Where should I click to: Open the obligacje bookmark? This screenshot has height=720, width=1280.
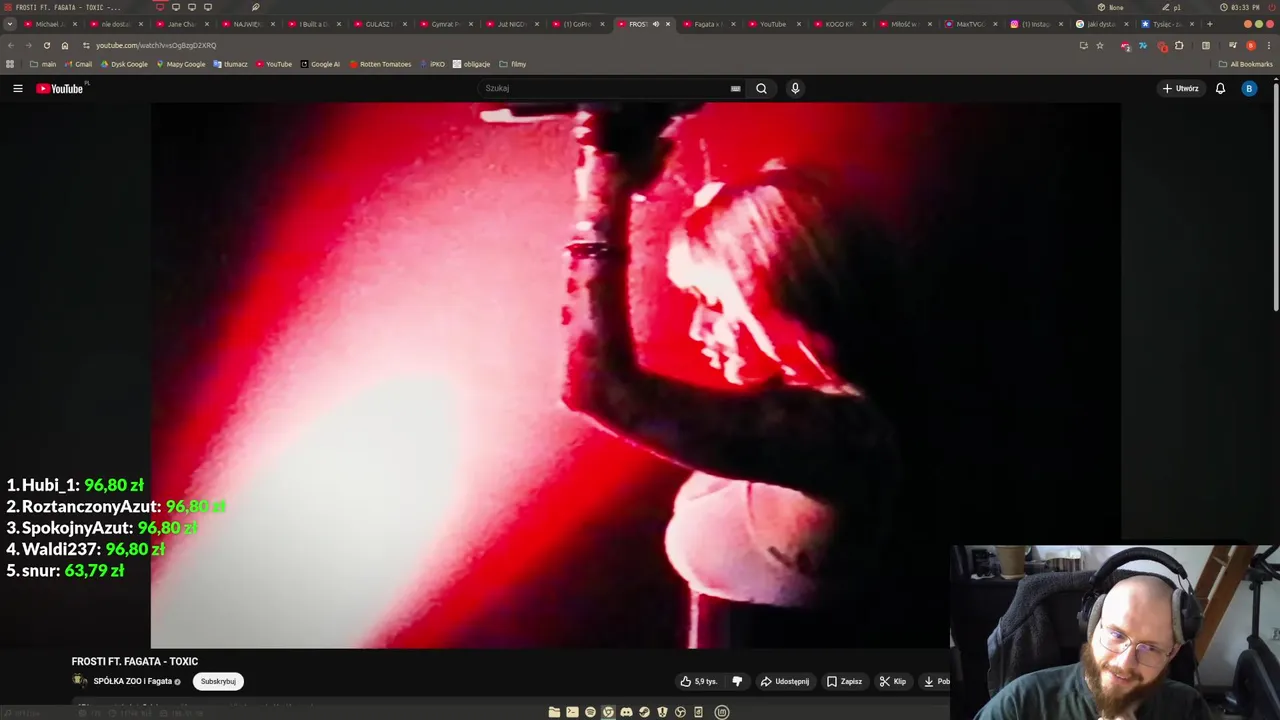(x=471, y=64)
